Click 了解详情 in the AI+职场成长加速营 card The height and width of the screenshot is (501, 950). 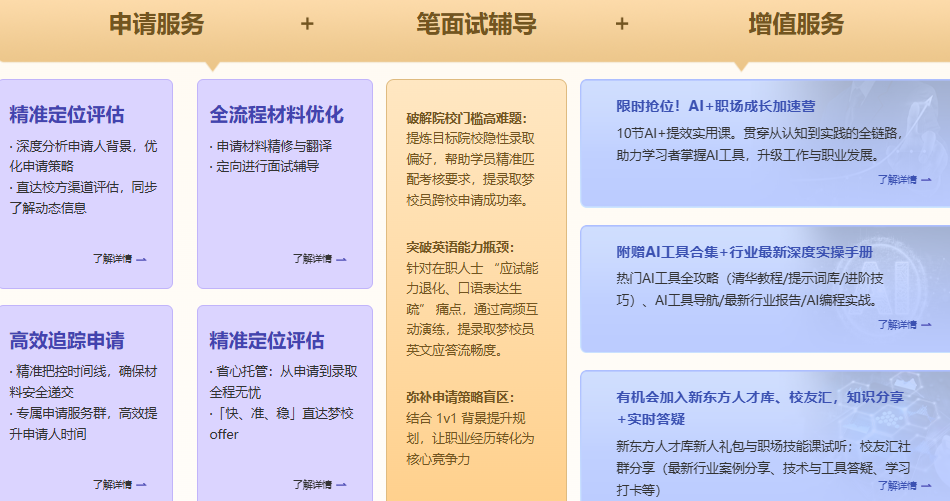905,180
